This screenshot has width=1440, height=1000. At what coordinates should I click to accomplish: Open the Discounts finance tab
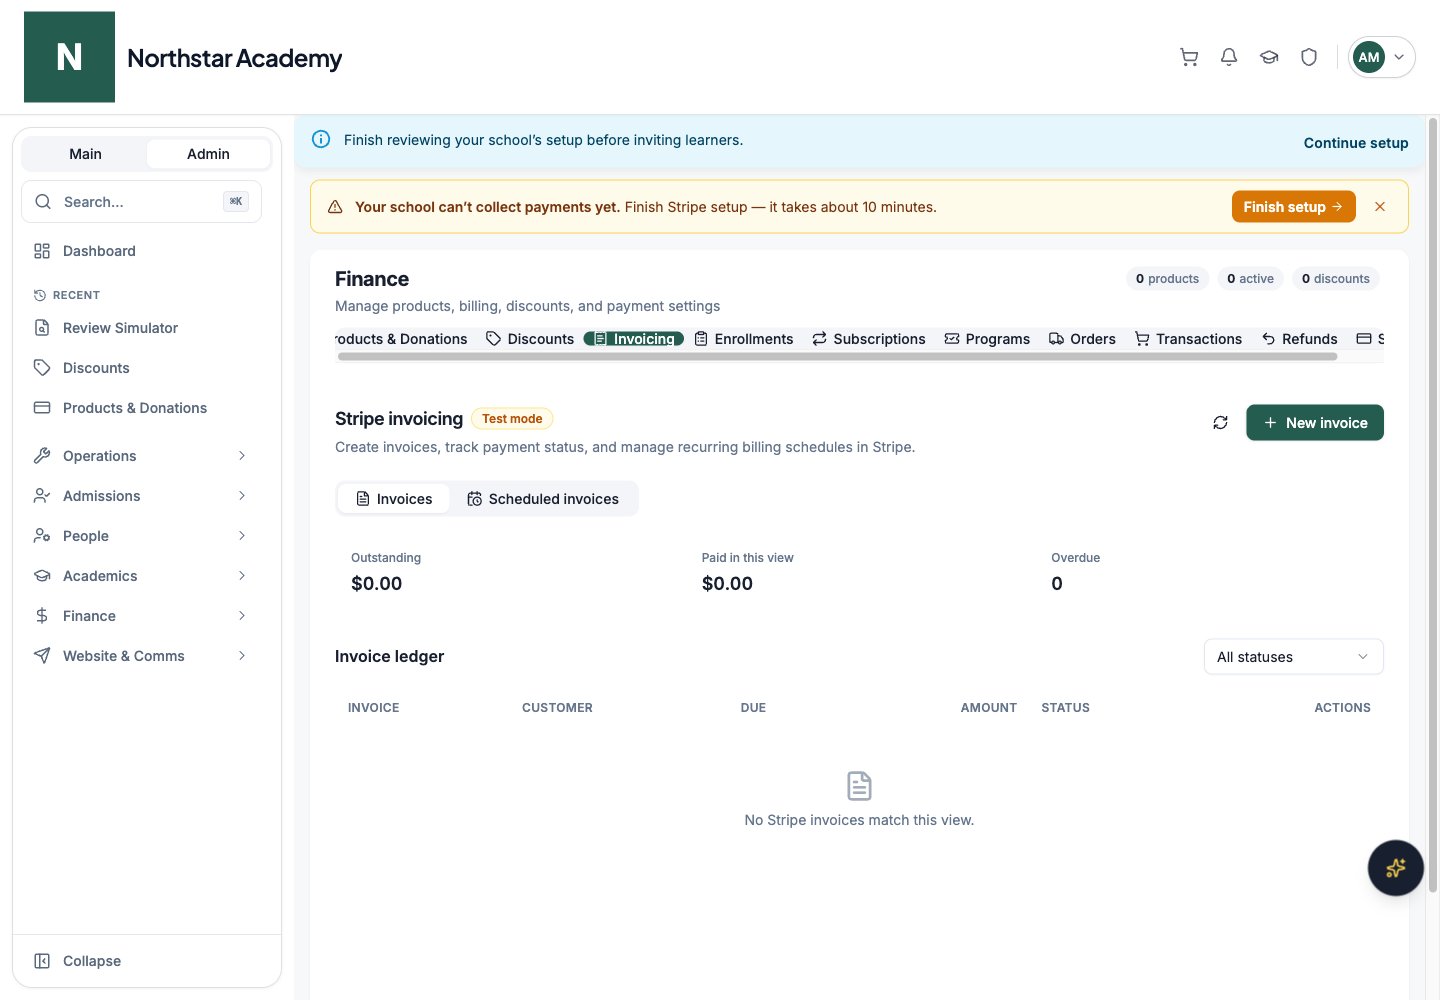click(x=530, y=339)
